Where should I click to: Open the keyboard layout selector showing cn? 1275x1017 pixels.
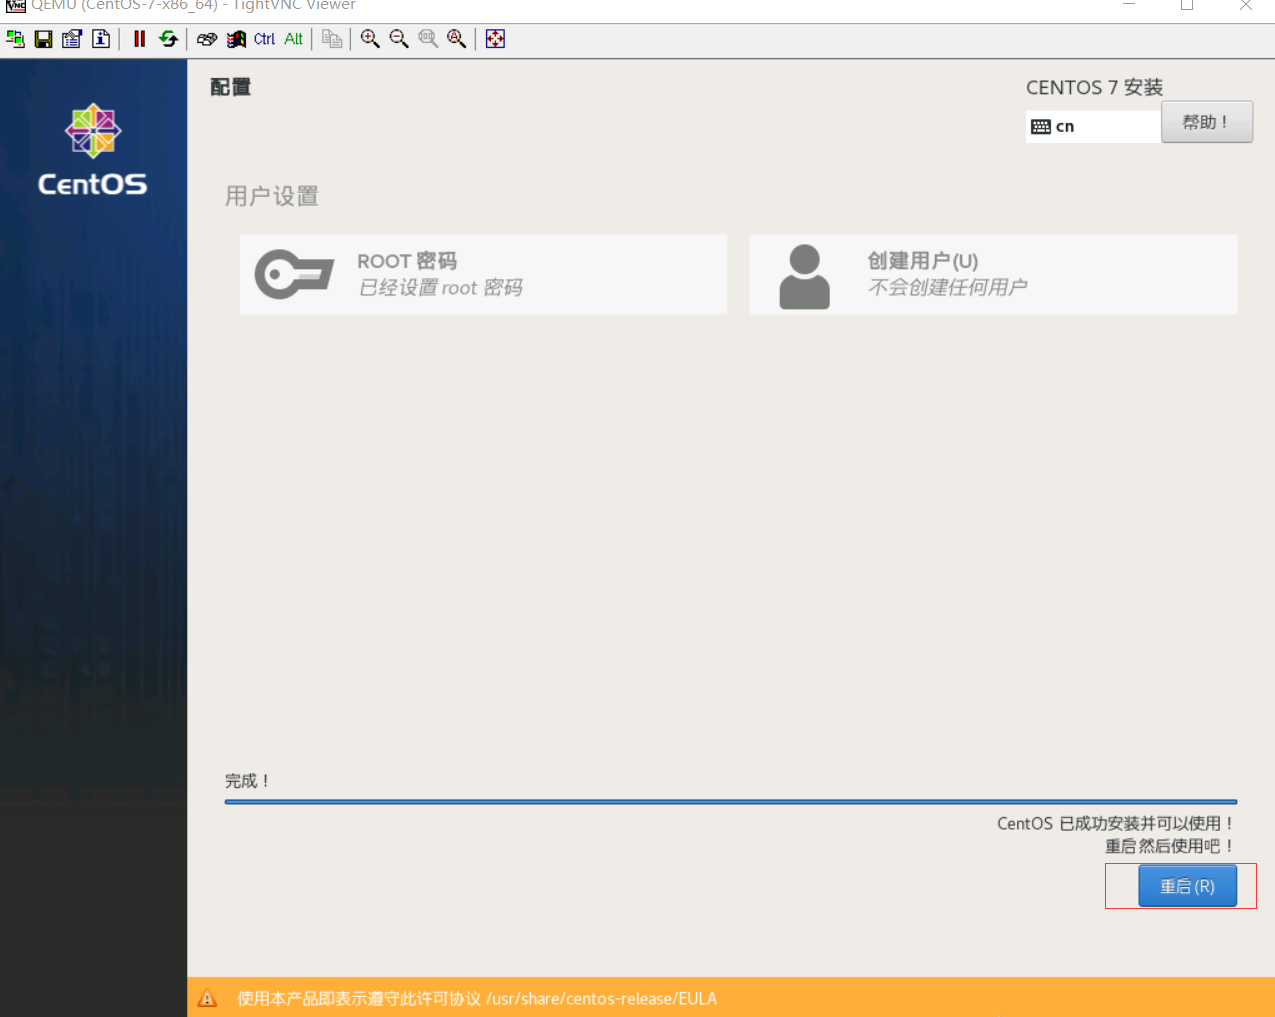coord(1093,125)
